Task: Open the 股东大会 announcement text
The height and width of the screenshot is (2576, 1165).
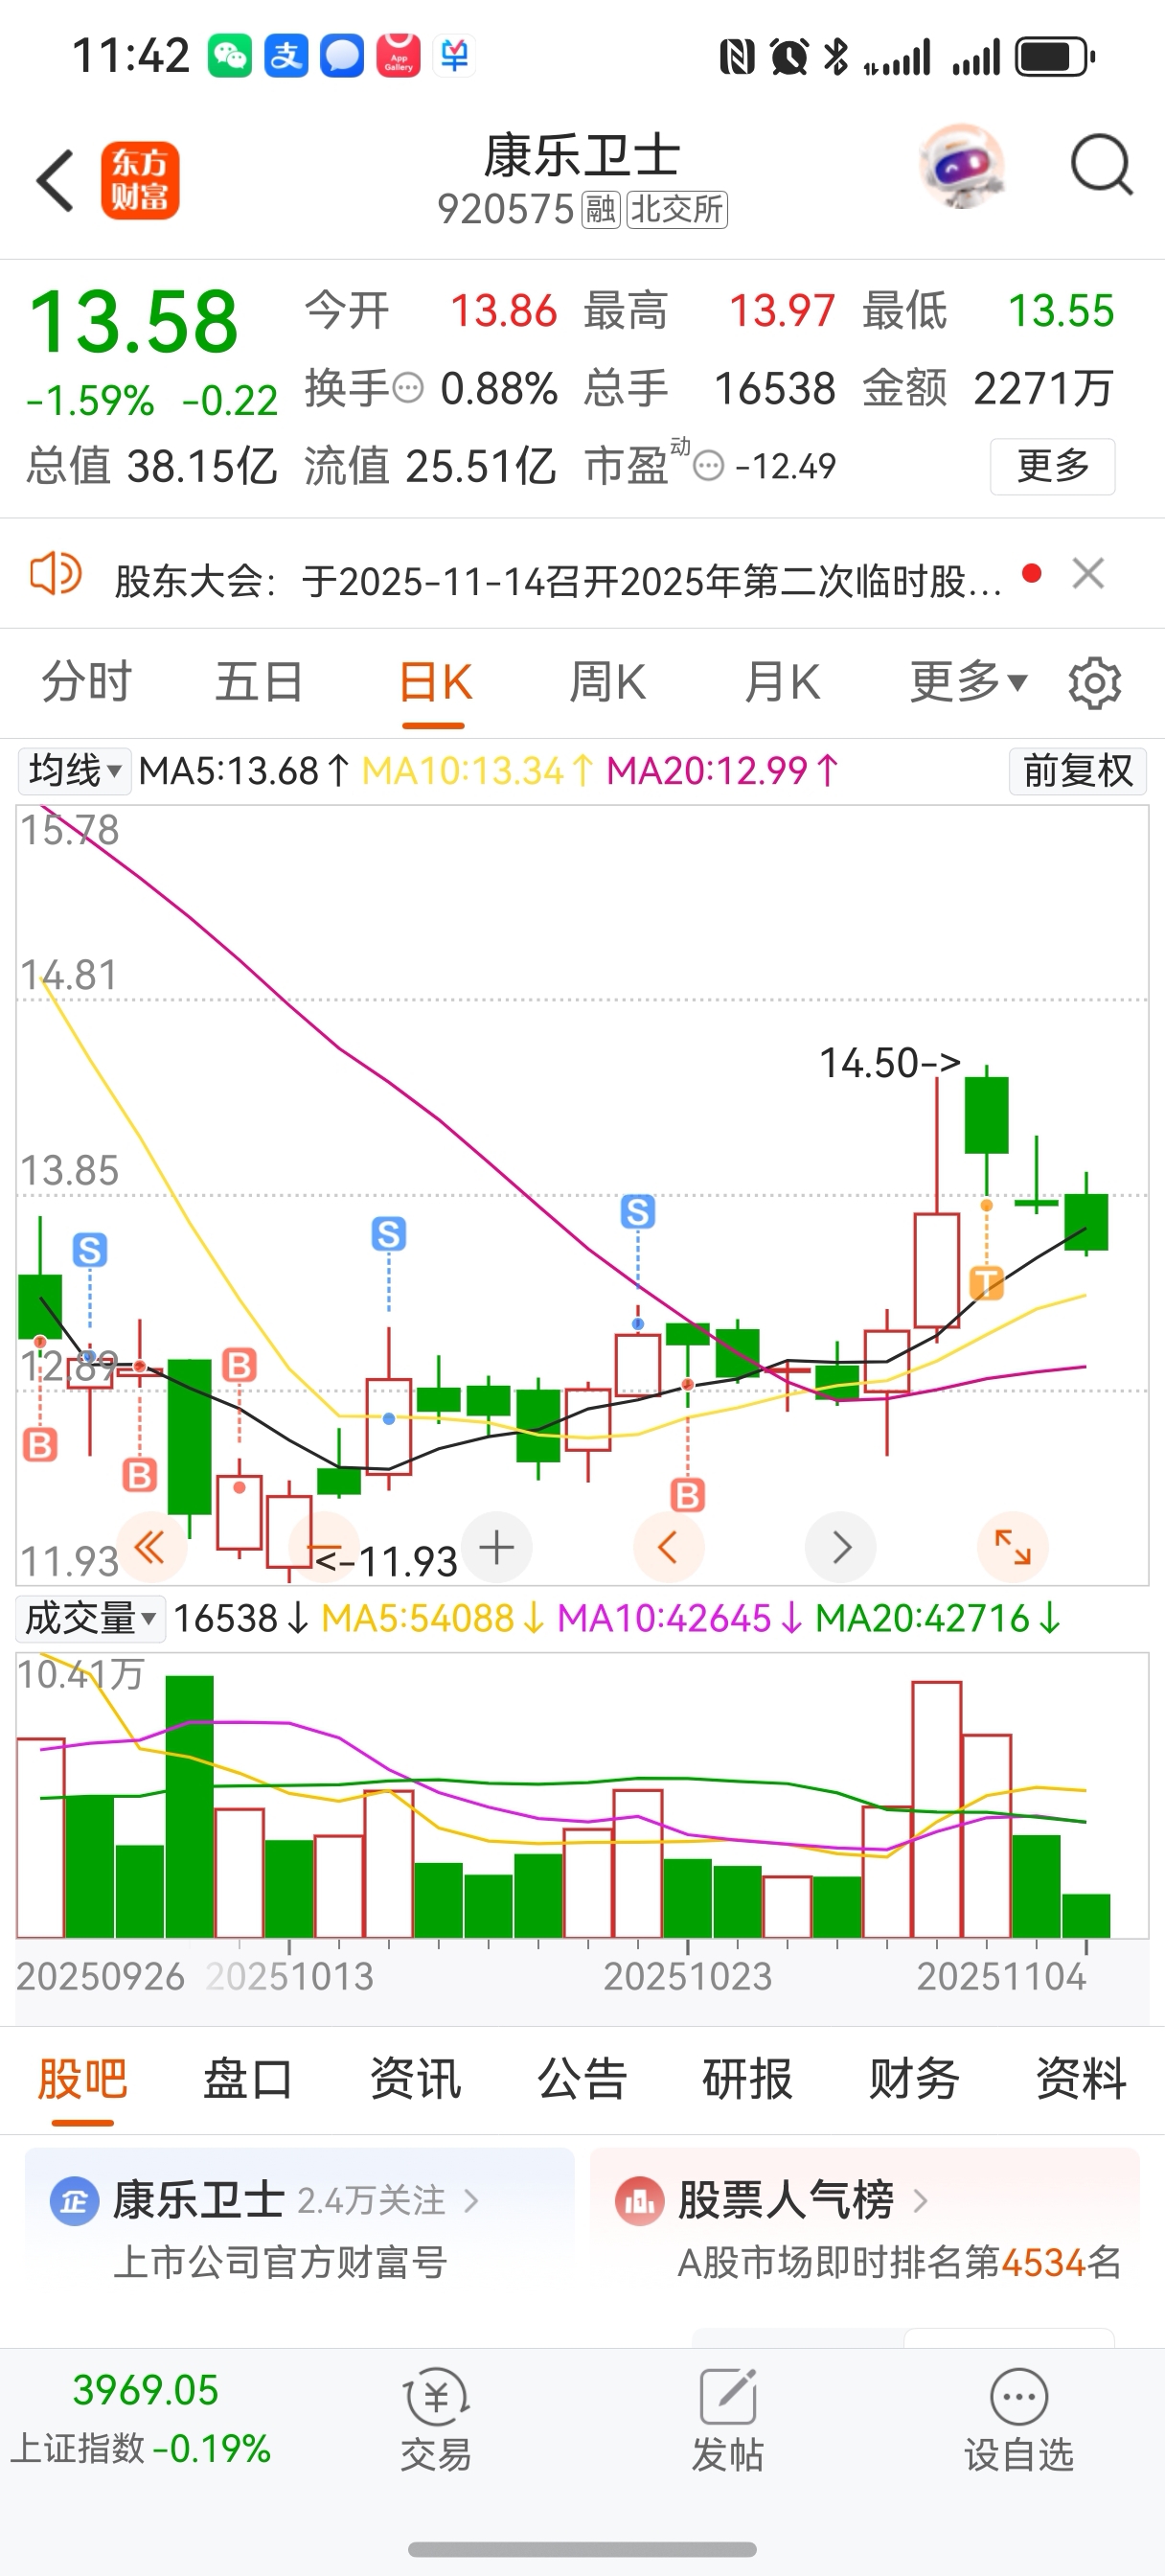Action: point(558,580)
